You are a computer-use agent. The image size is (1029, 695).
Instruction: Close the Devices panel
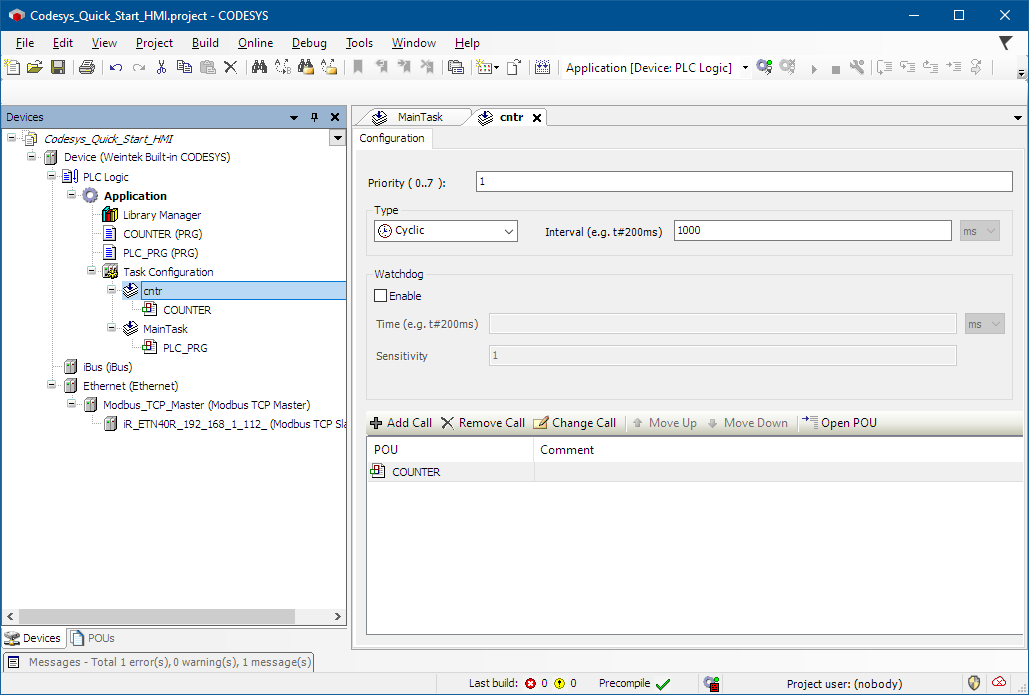coord(335,117)
